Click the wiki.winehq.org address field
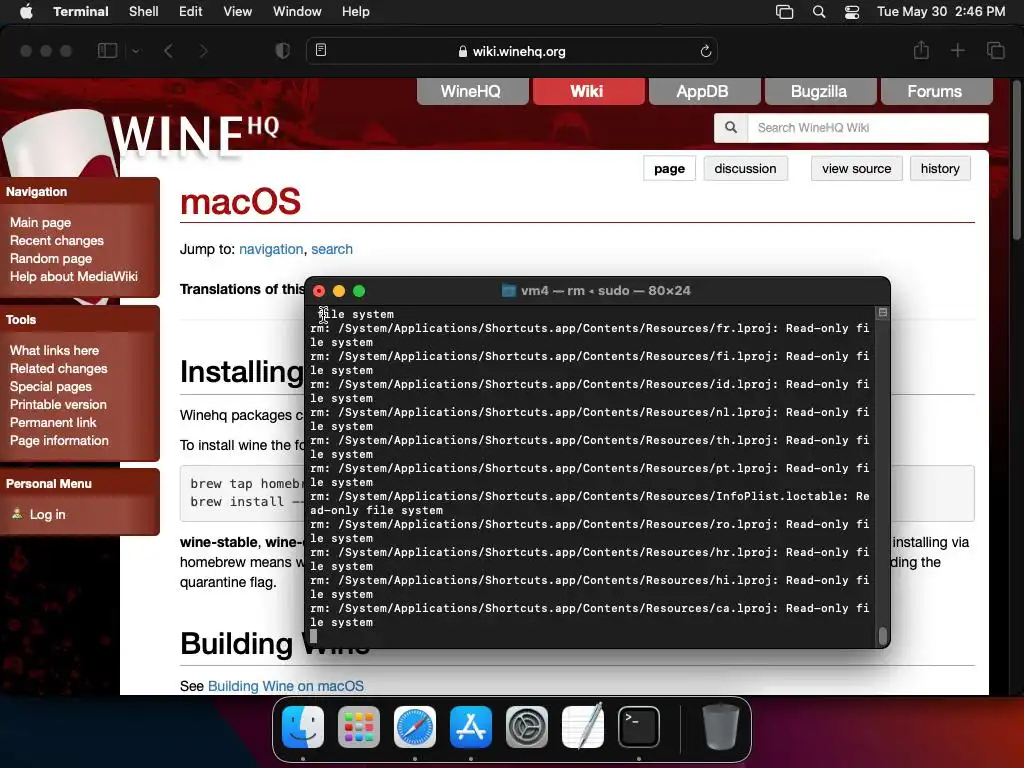Viewport: 1024px width, 768px height. point(512,51)
